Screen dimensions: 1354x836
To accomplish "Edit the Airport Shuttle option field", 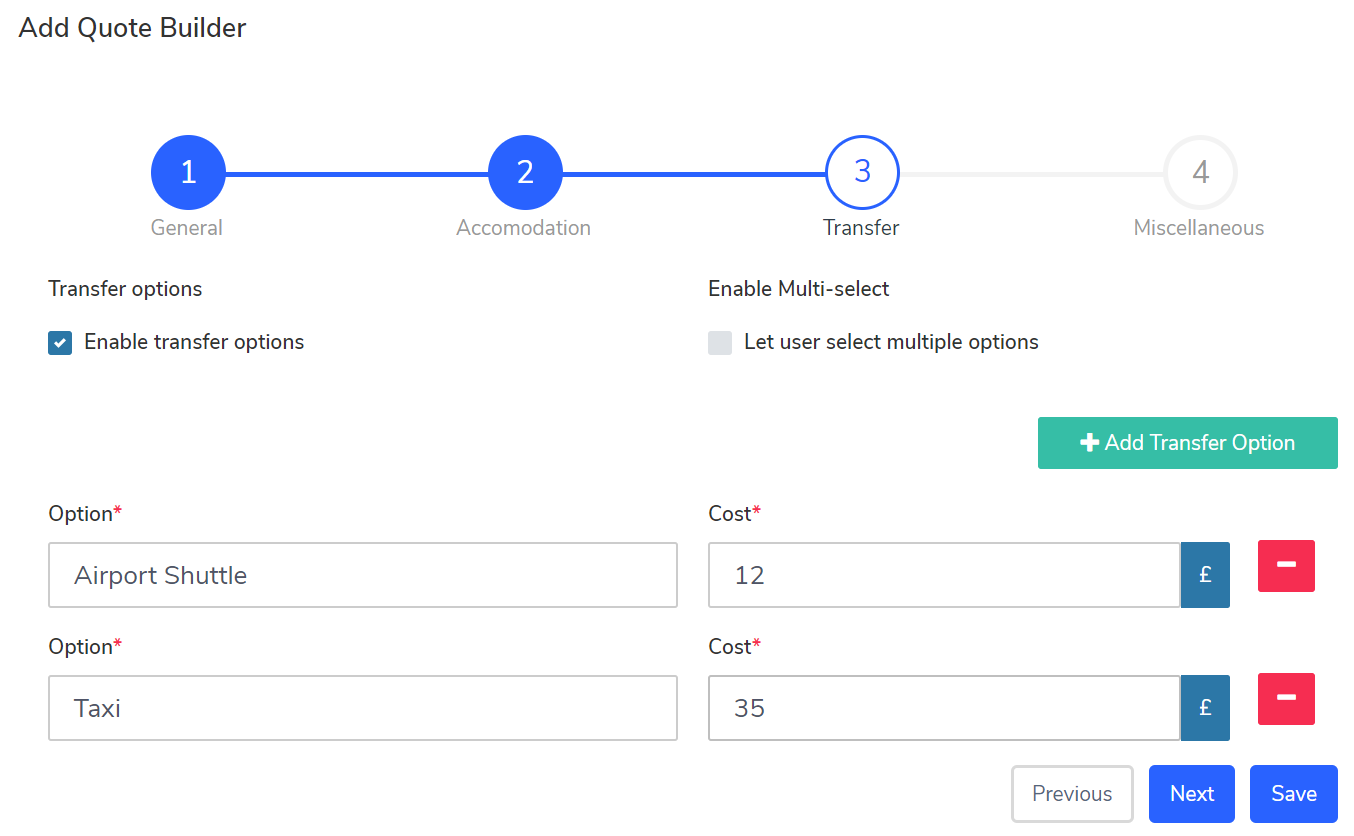I will click(x=362, y=575).
